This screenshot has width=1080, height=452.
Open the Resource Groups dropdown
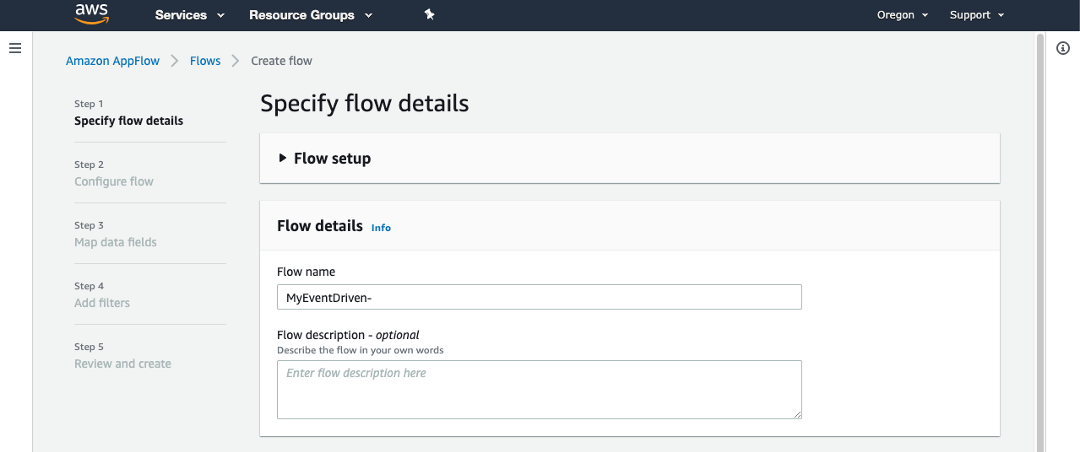310,15
